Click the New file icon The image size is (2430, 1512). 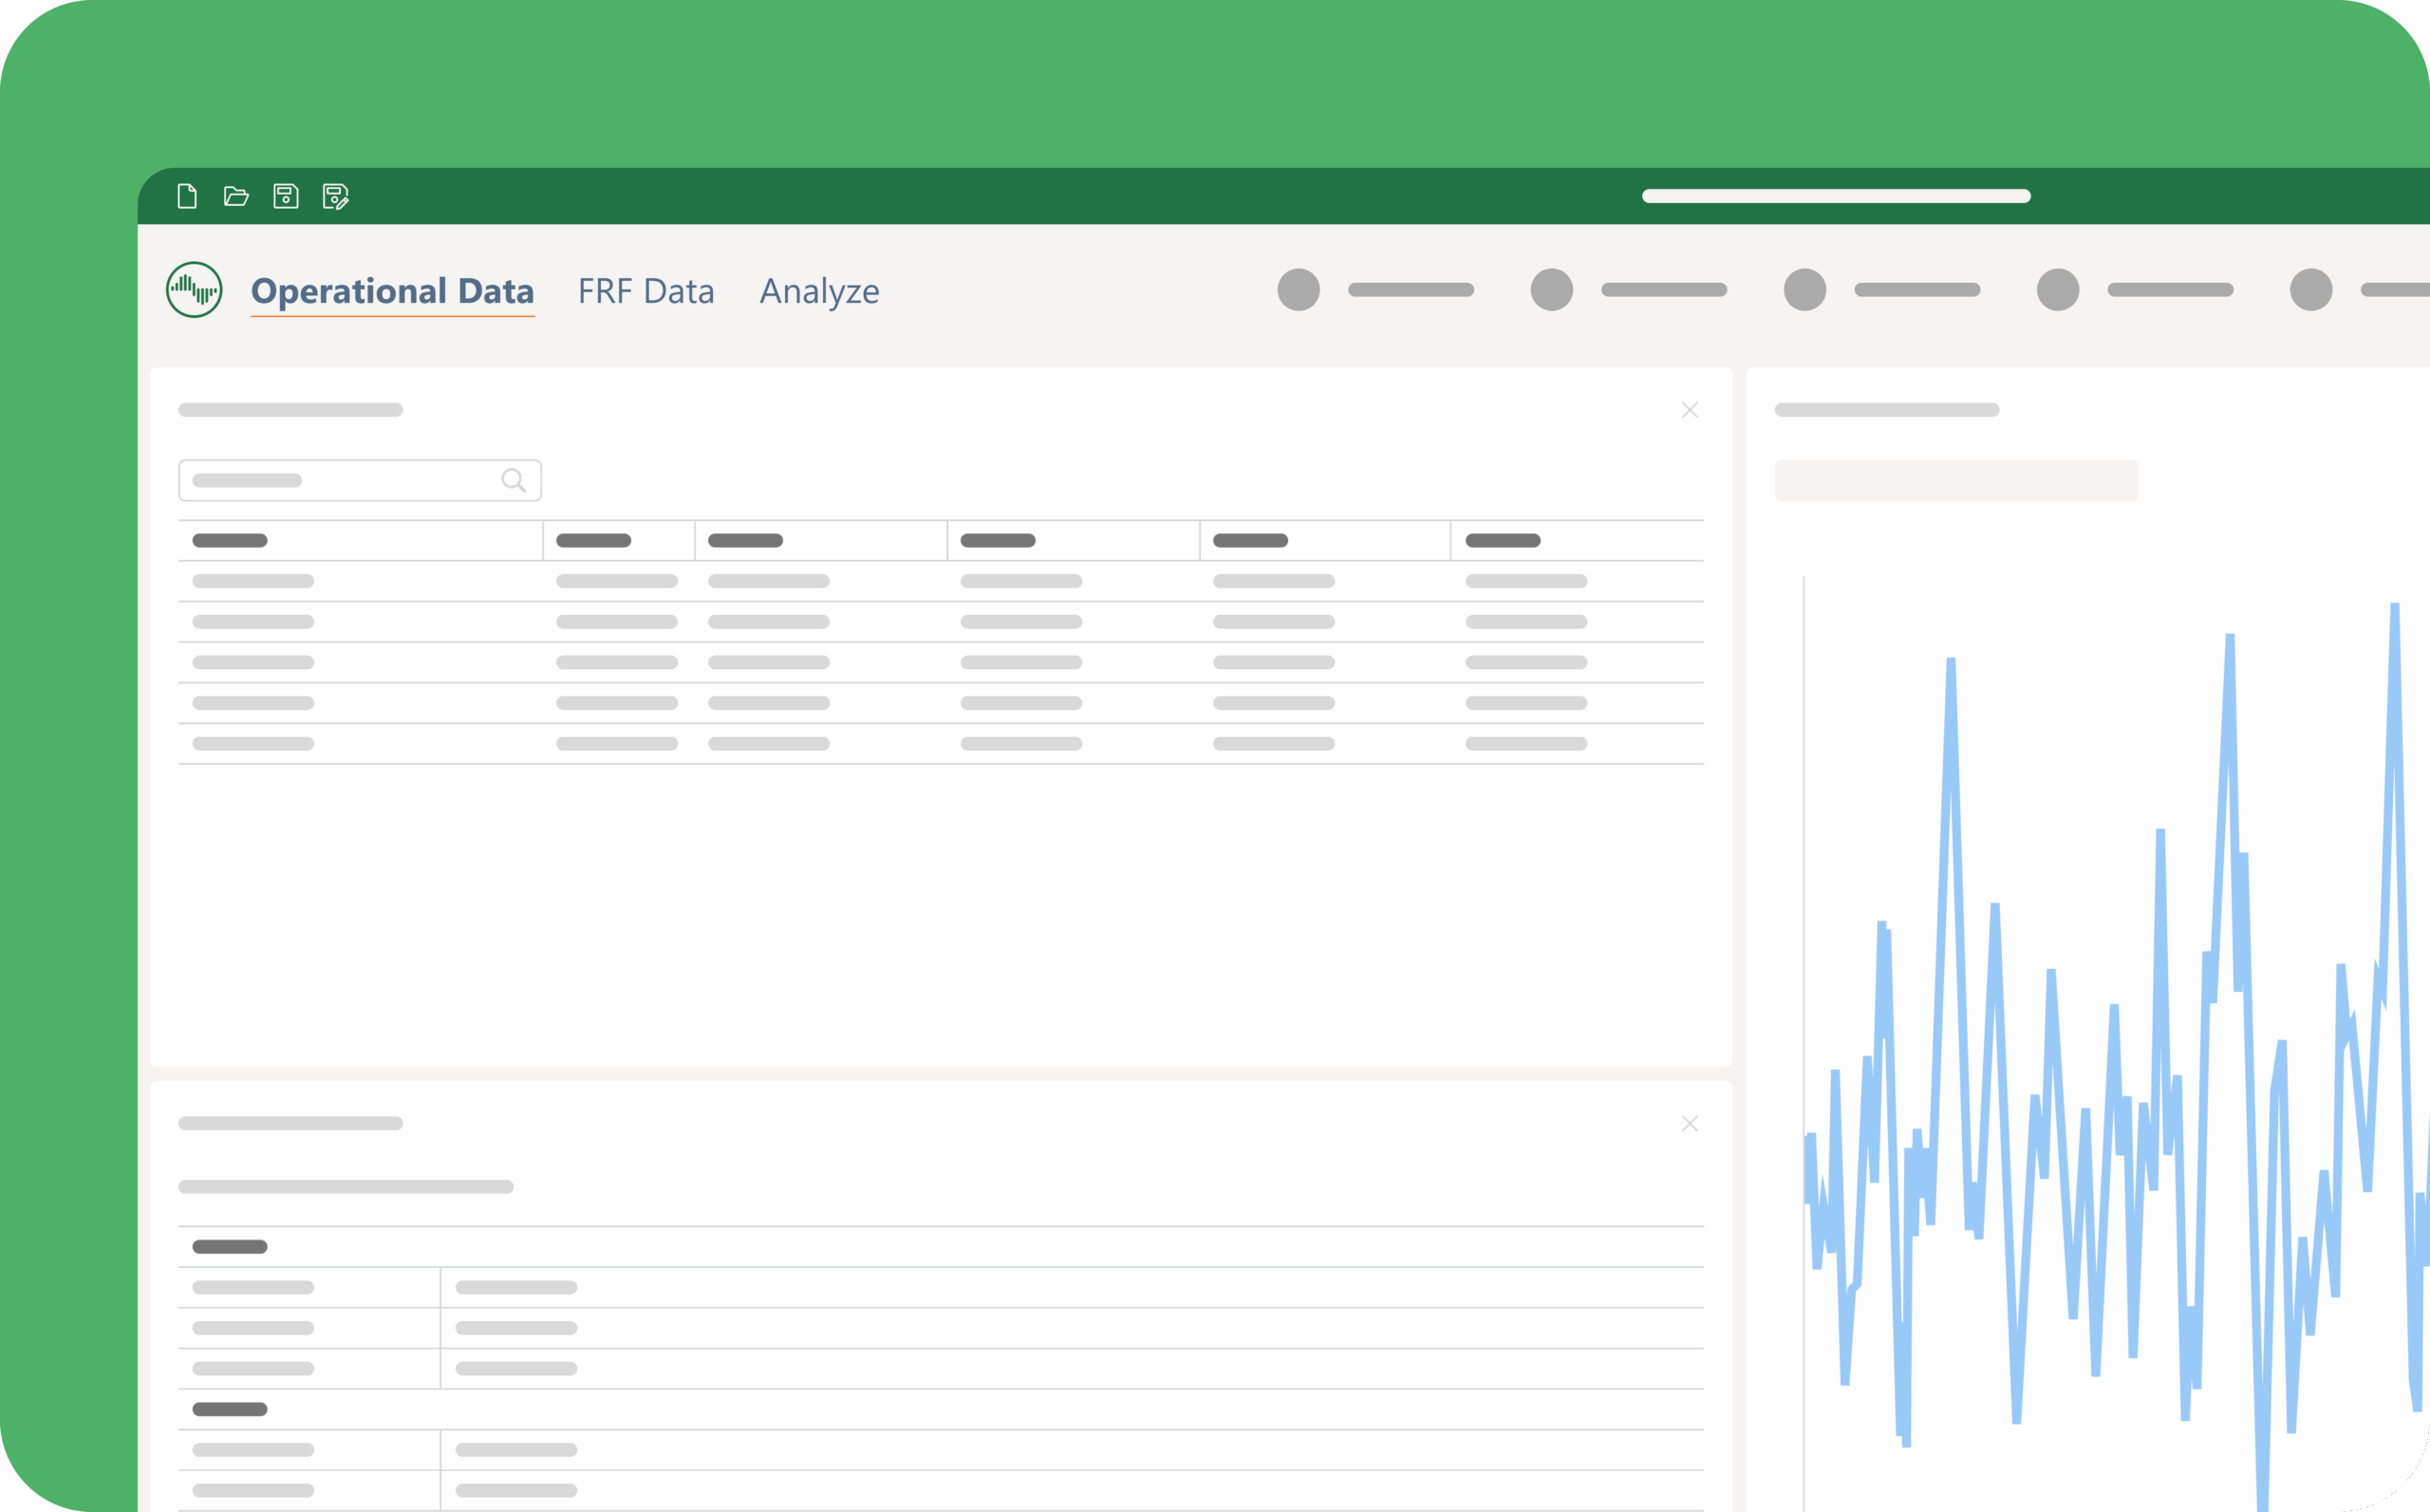coord(187,196)
